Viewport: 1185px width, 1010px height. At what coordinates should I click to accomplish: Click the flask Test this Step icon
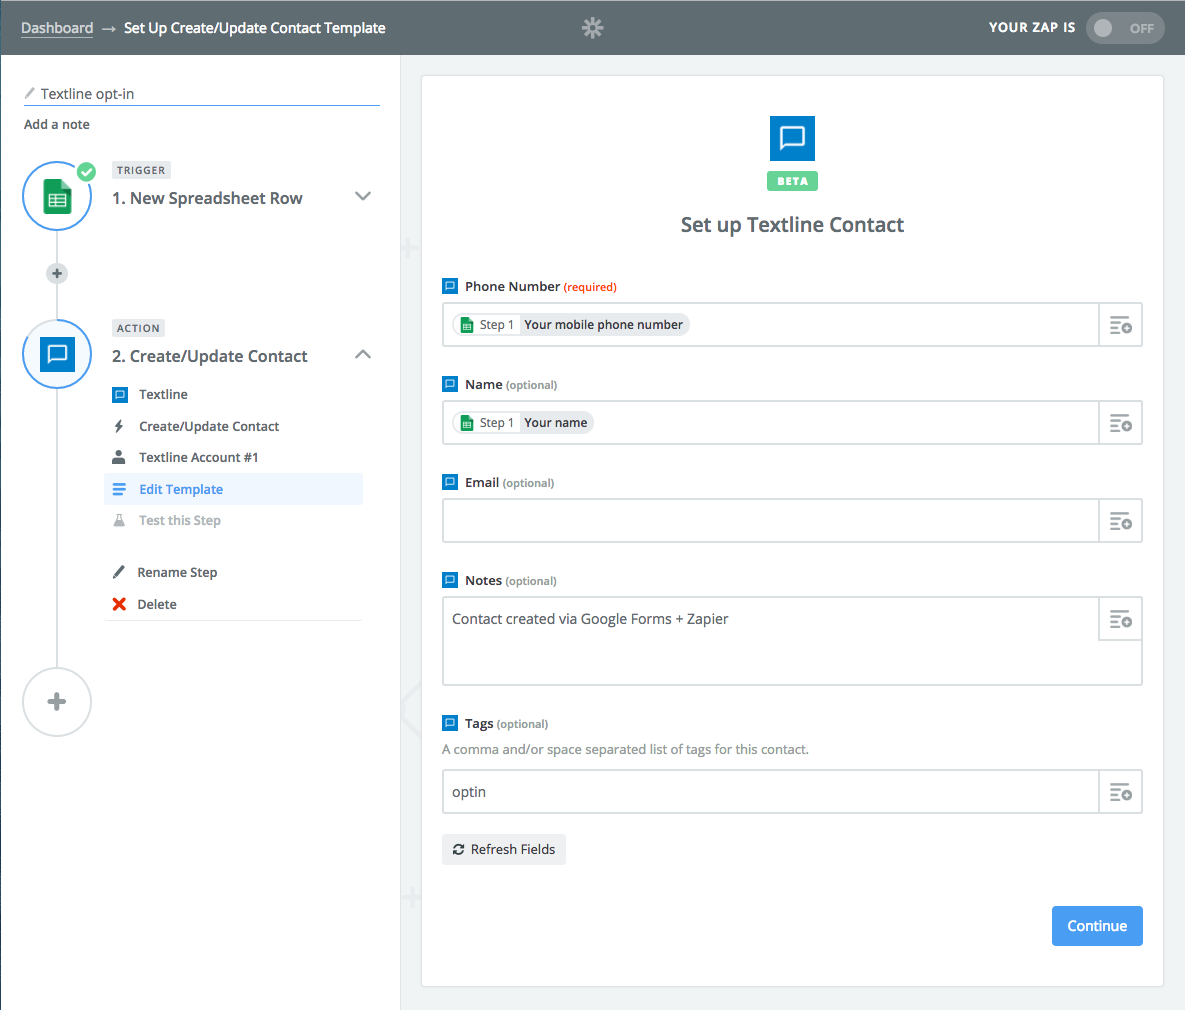(x=119, y=520)
